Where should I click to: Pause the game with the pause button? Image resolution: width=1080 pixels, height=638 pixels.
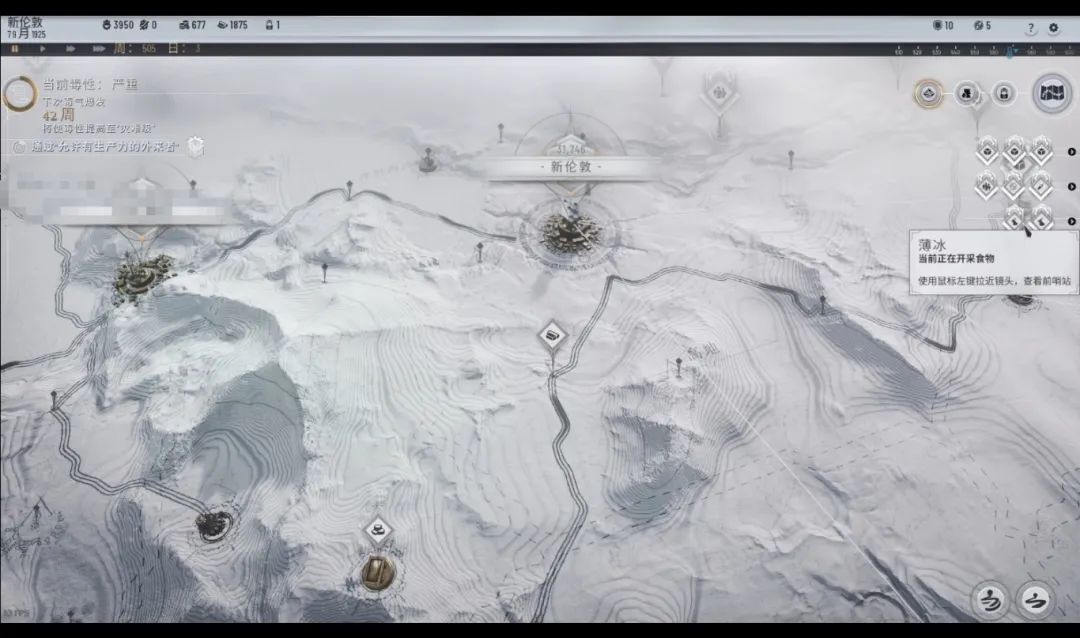click(14, 49)
